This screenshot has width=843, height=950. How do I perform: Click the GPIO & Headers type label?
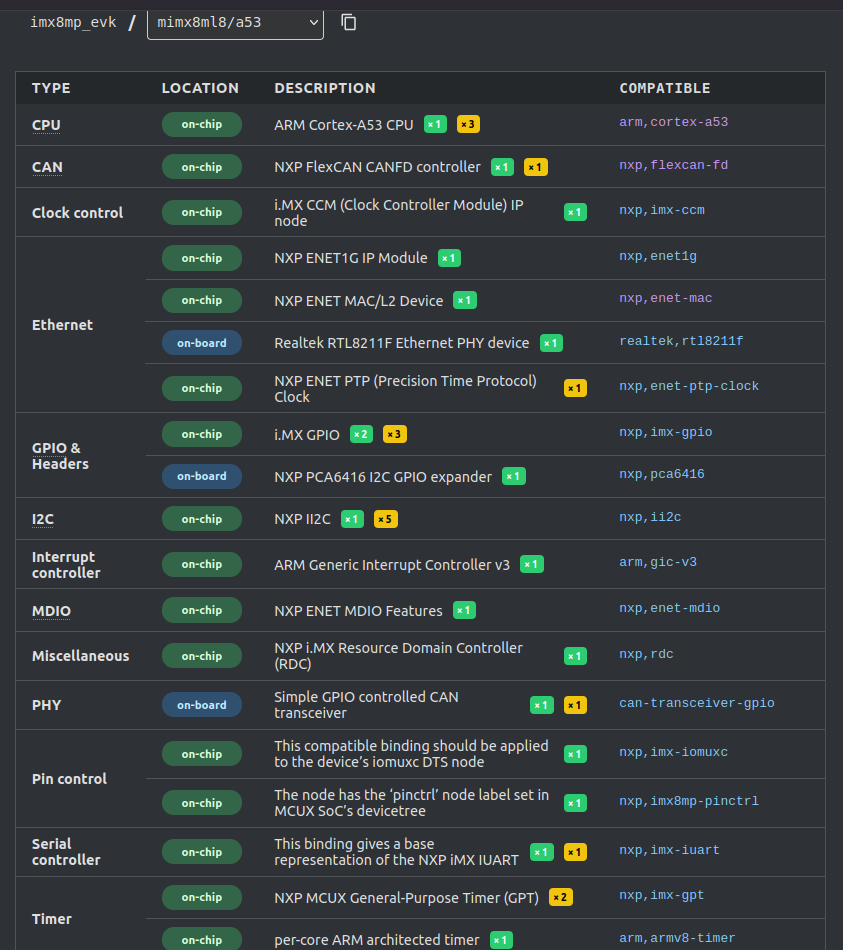[x=60, y=456]
